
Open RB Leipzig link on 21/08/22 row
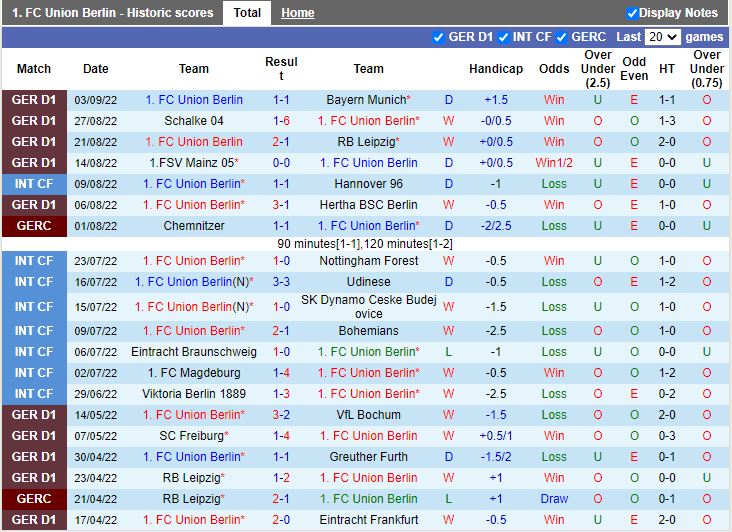tap(368, 142)
